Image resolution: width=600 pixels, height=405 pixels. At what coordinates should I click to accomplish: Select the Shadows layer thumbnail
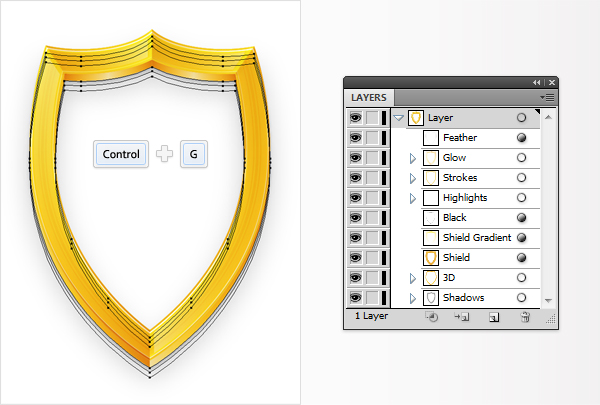coord(430,298)
